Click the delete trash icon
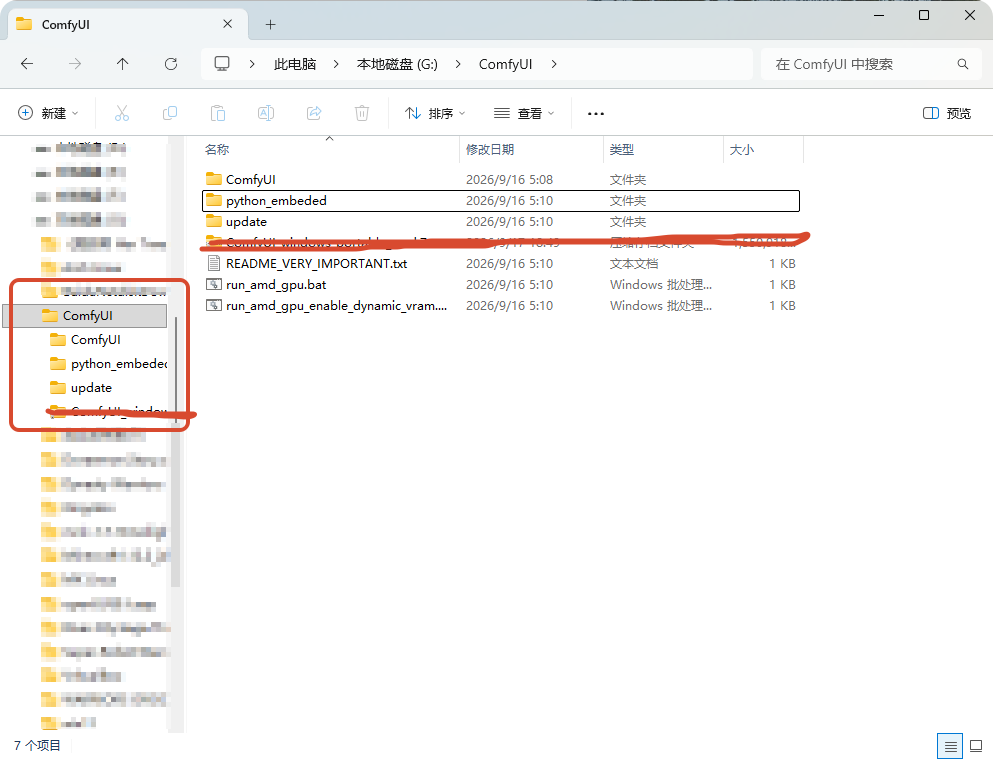 [x=362, y=113]
